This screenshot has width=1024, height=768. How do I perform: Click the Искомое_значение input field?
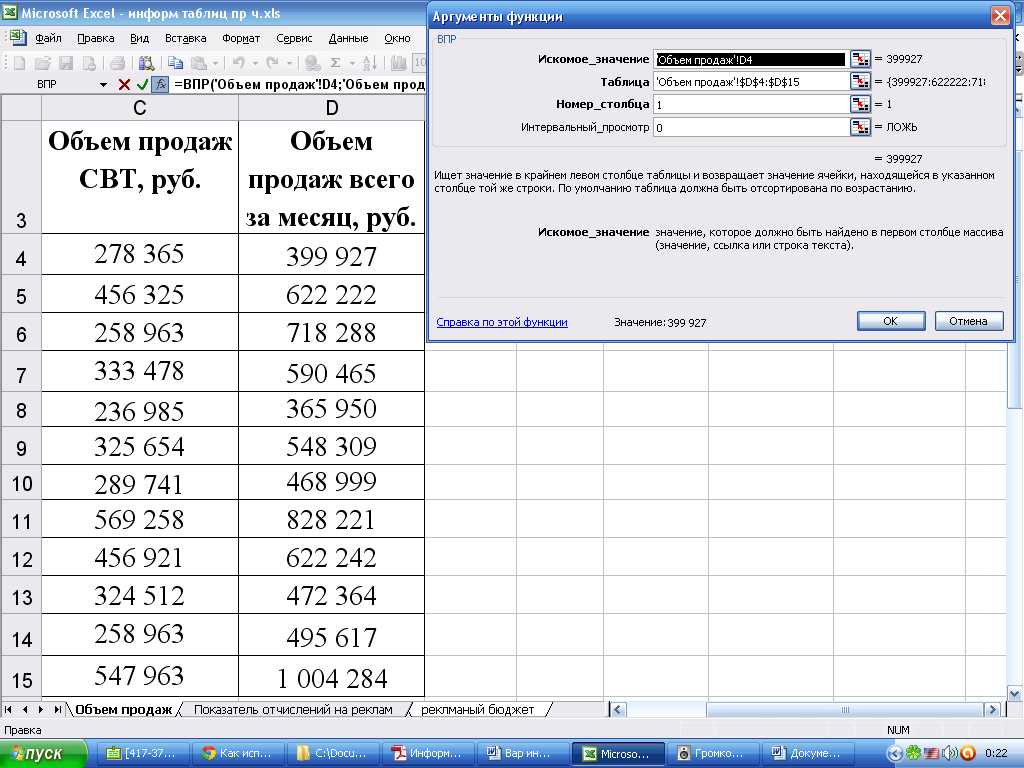pyautogui.click(x=751, y=59)
